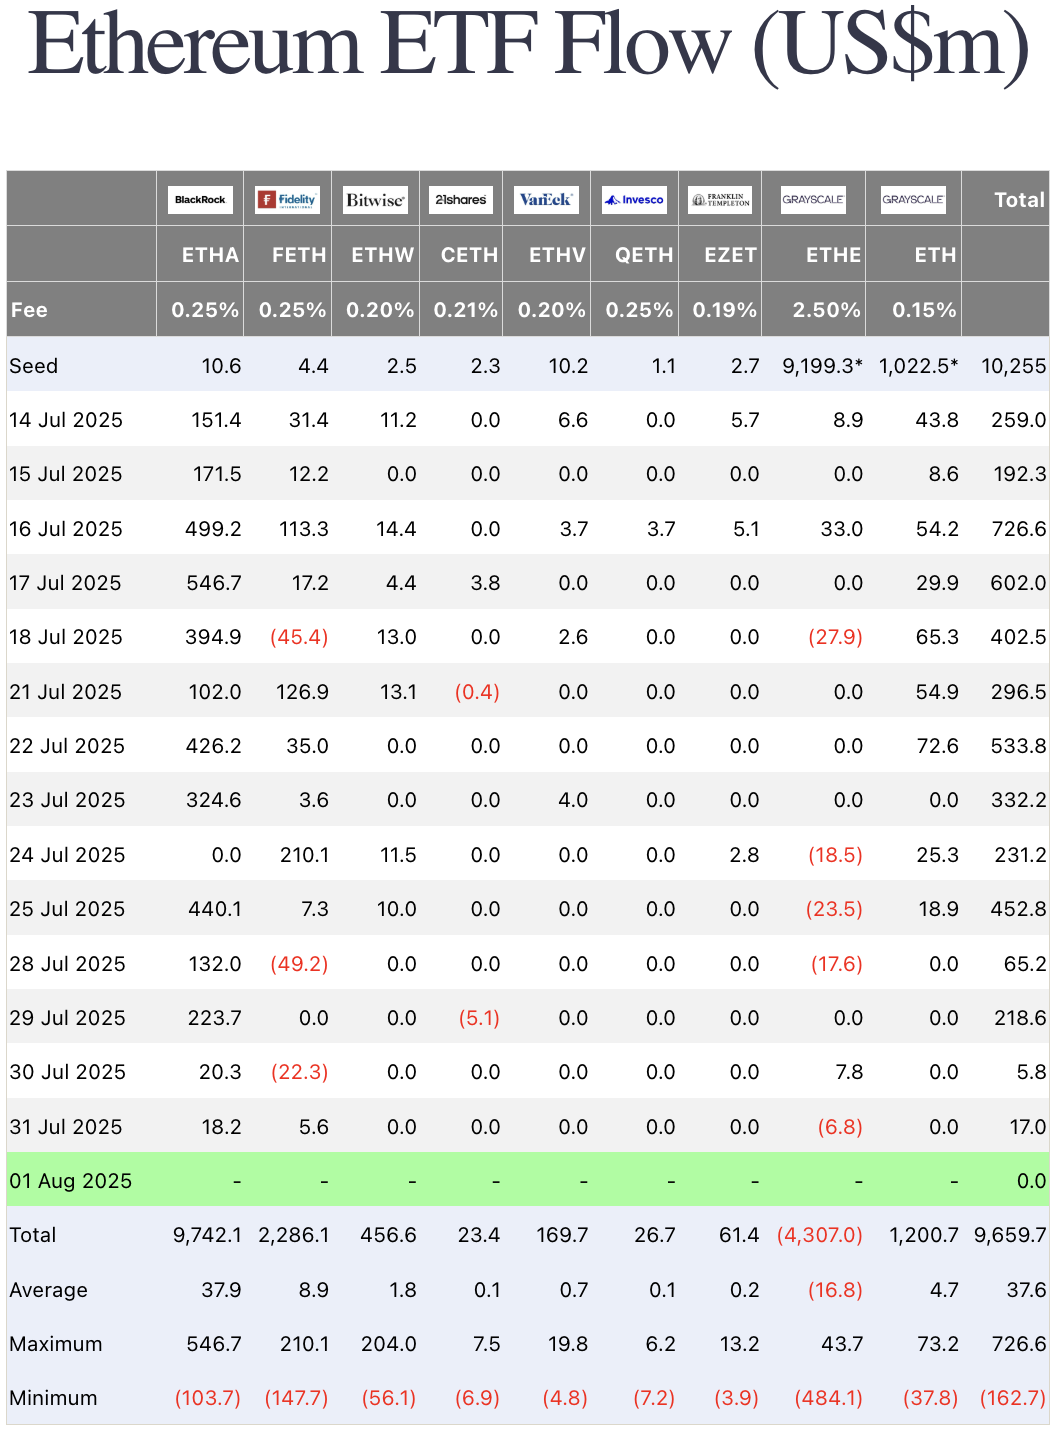Click the 259.0 total value
1064x1438 pixels.
(x=1019, y=420)
